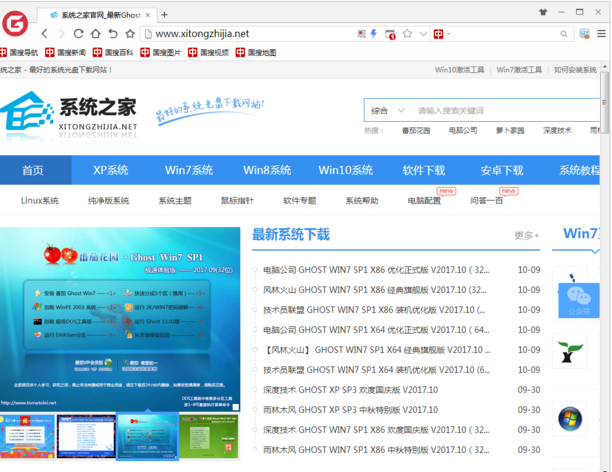
Task: Open the 系统主题 submenu link
Action: 175,201
